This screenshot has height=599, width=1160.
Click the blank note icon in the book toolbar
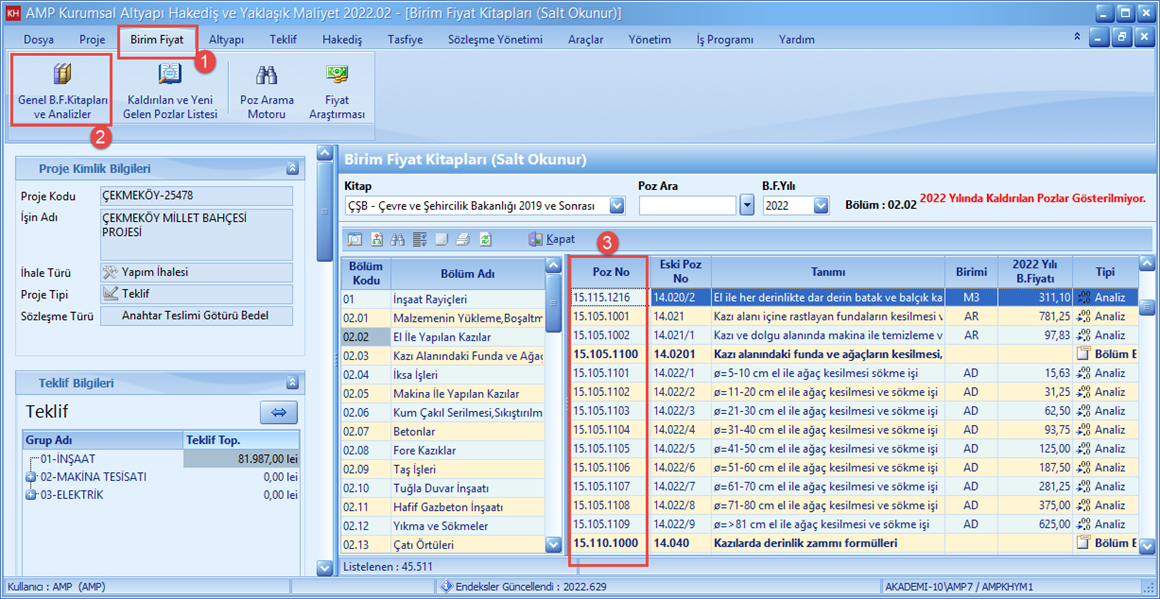(x=442, y=240)
